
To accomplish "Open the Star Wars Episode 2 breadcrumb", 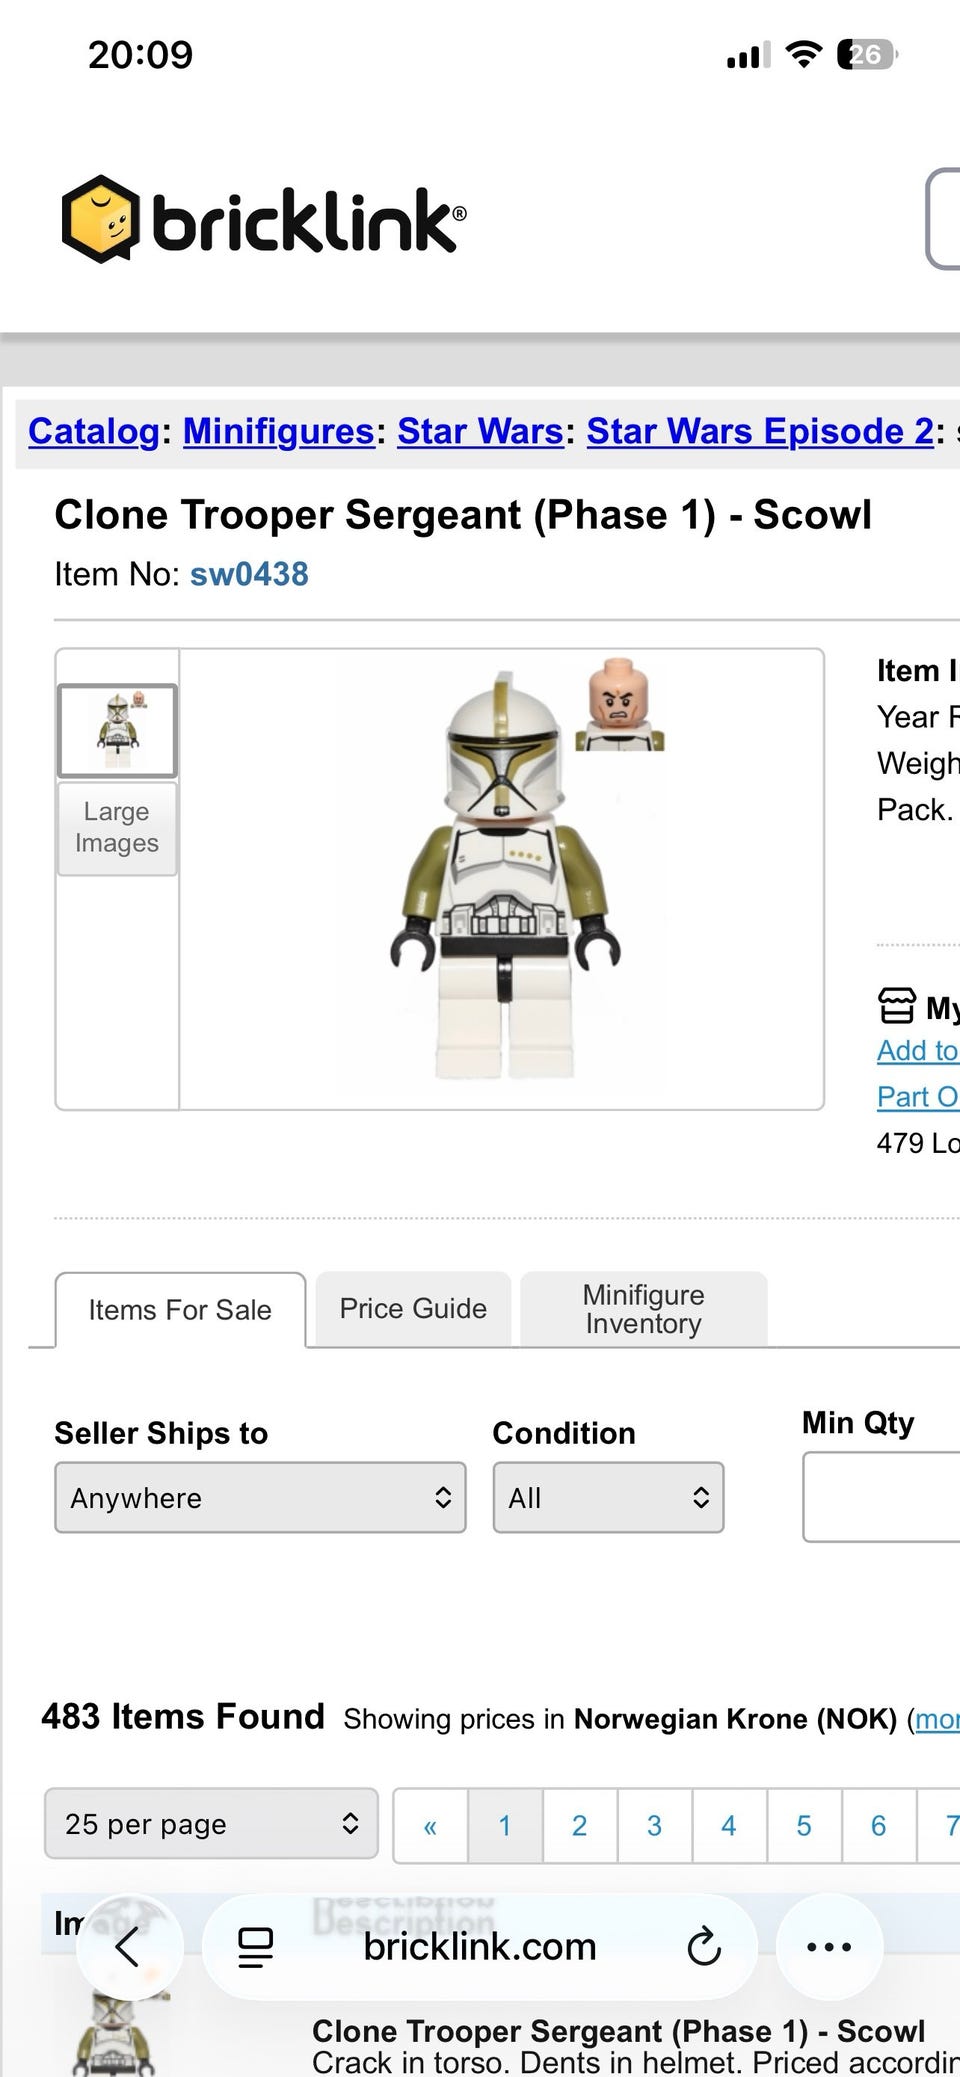I will pyautogui.click(x=760, y=431).
